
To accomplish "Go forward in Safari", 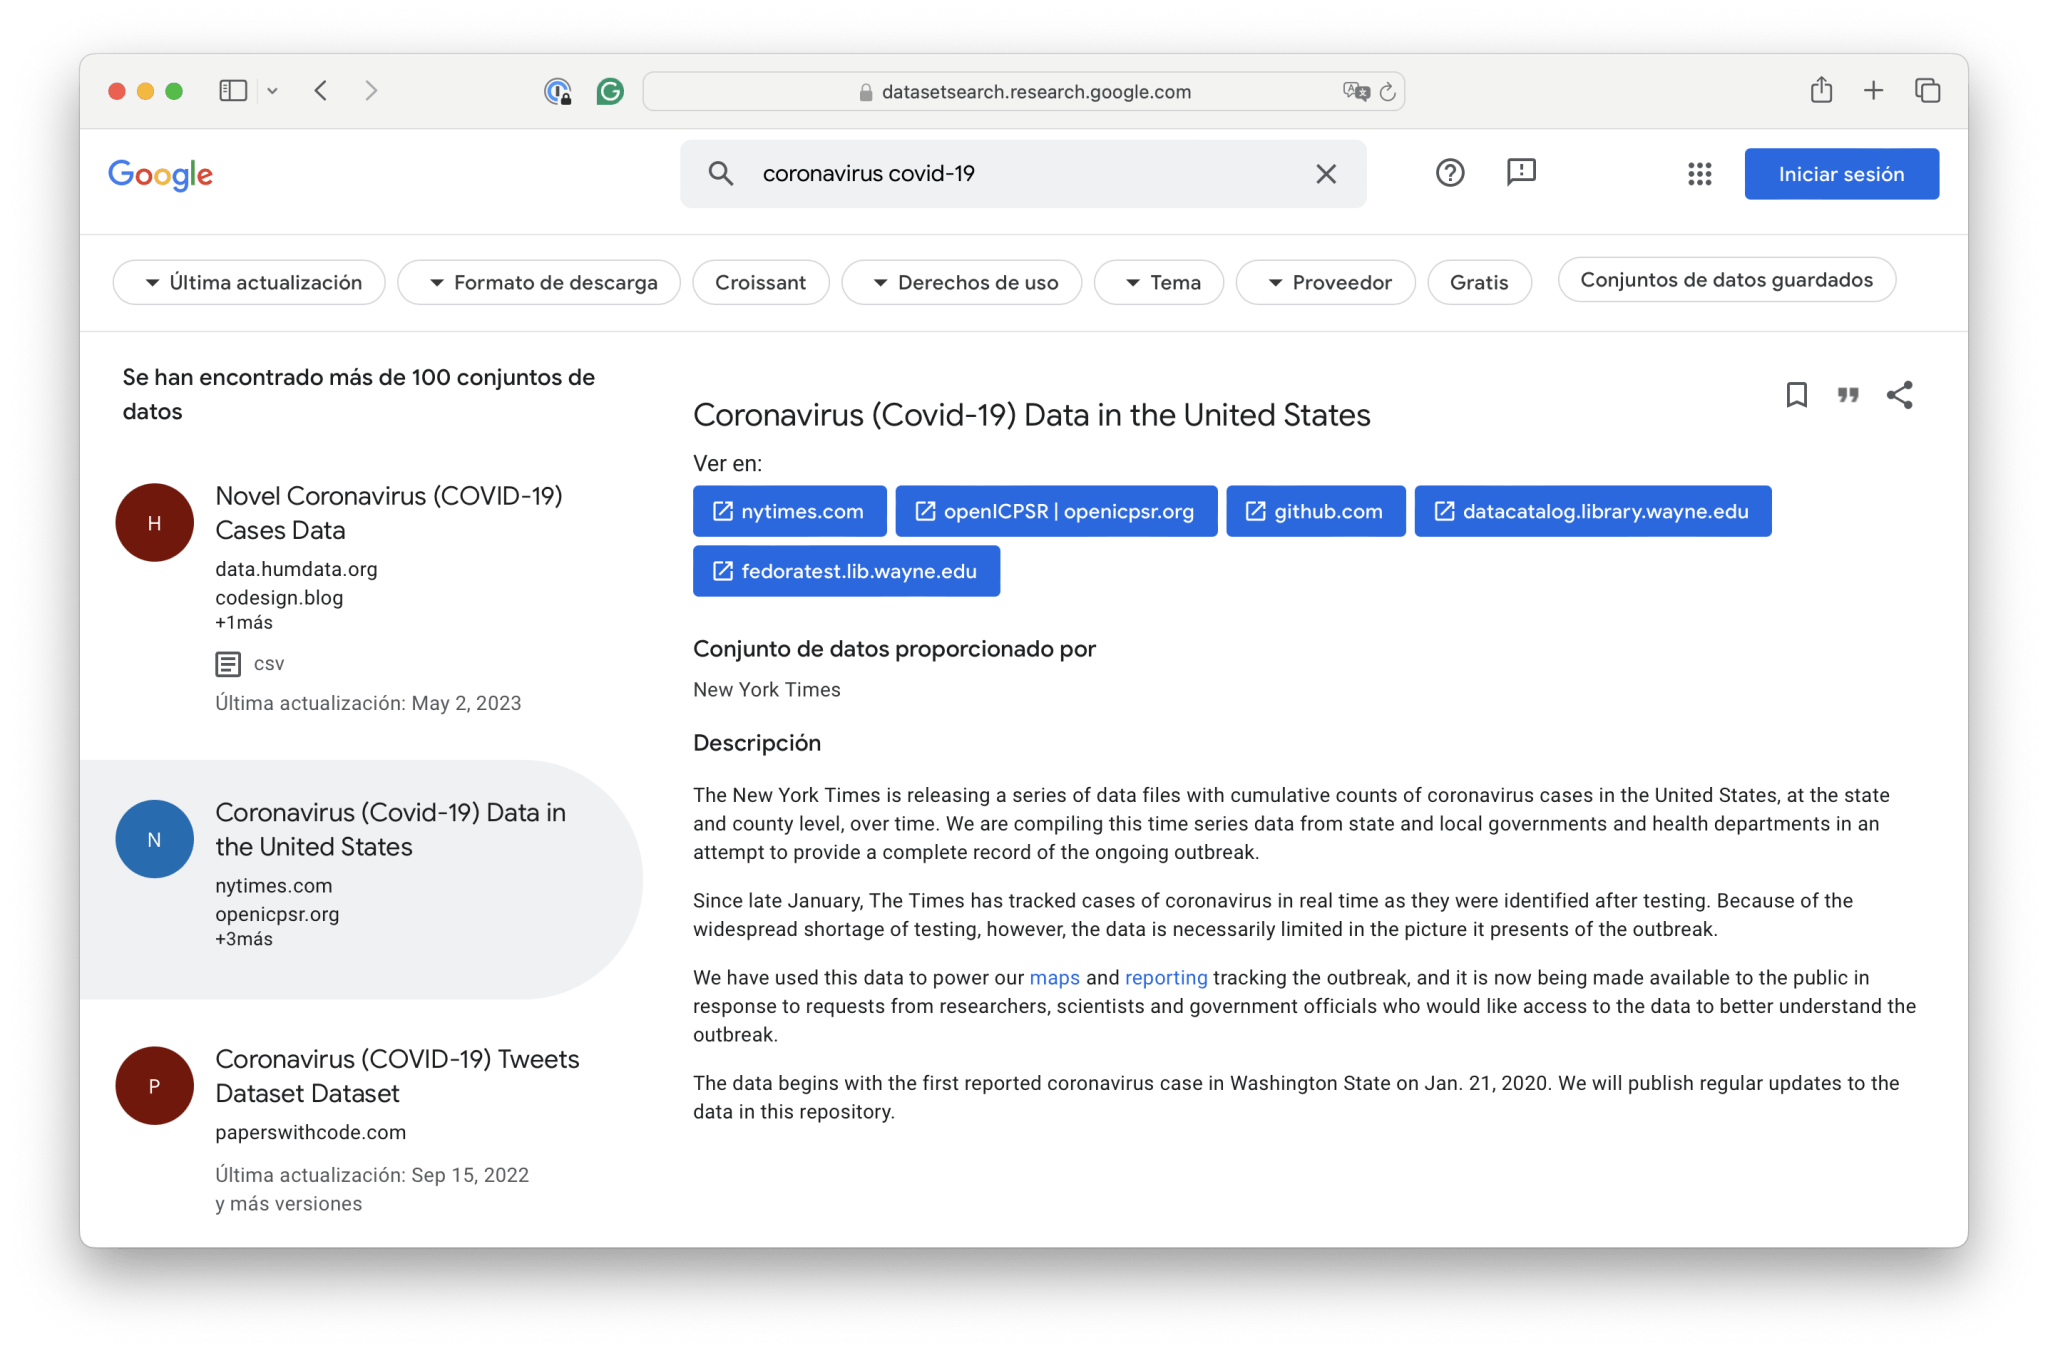I will coord(371,91).
